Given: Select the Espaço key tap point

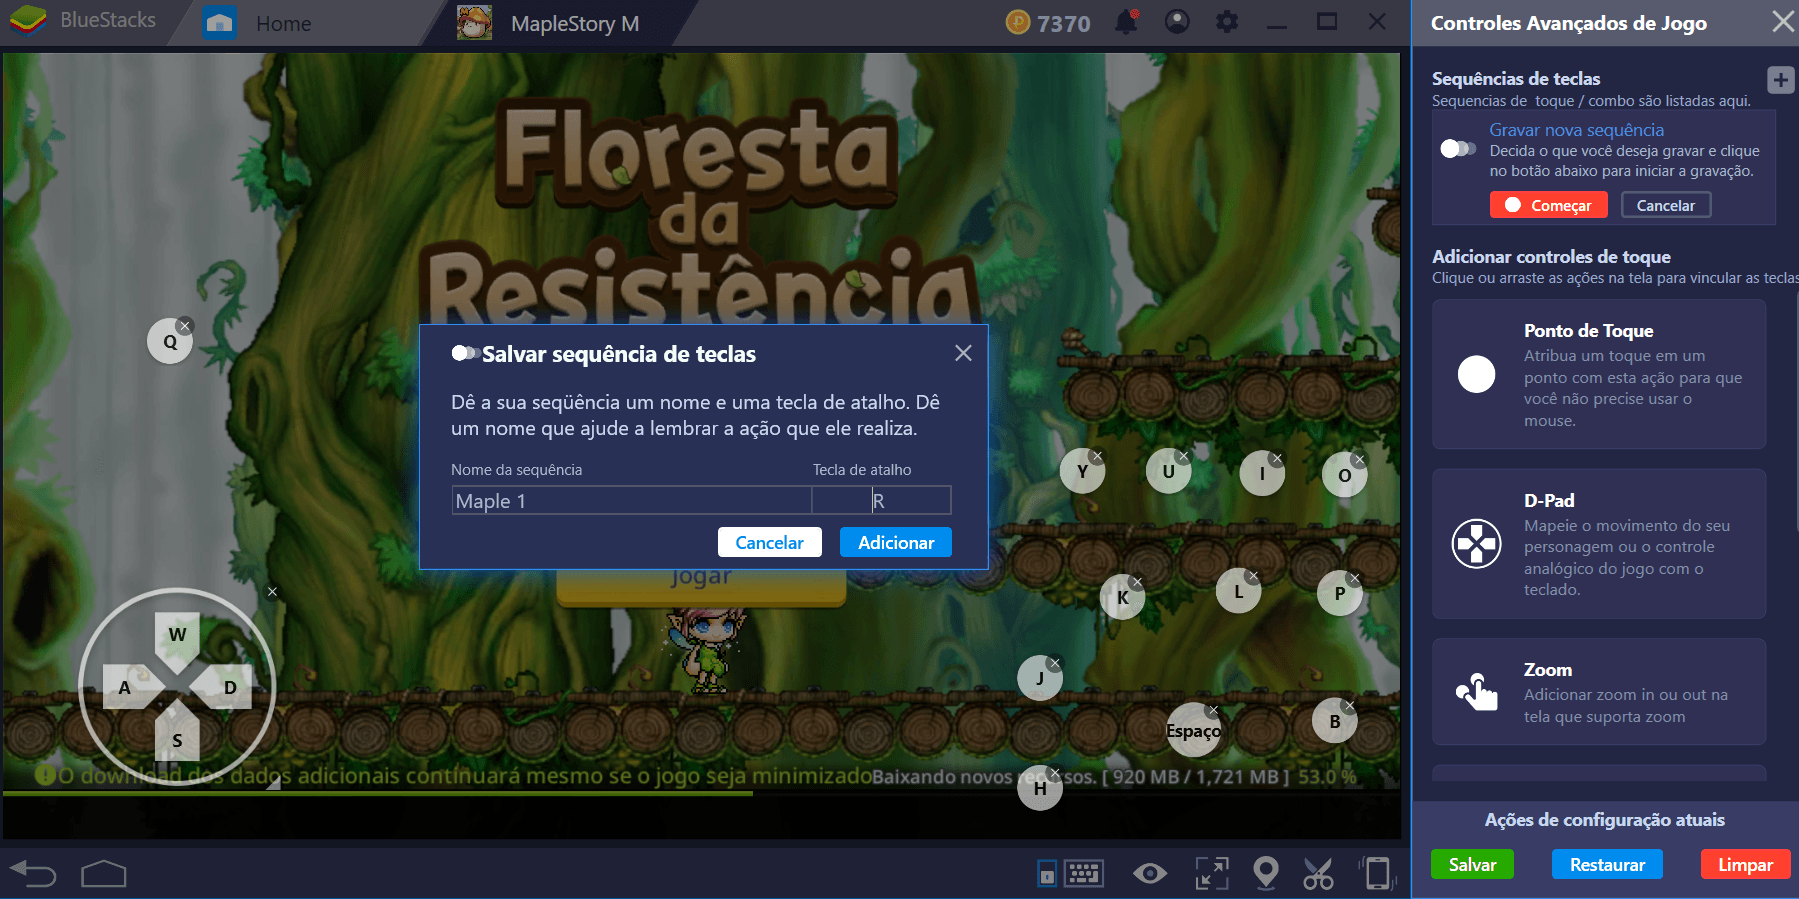Looking at the screenshot, I should click(x=1193, y=730).
